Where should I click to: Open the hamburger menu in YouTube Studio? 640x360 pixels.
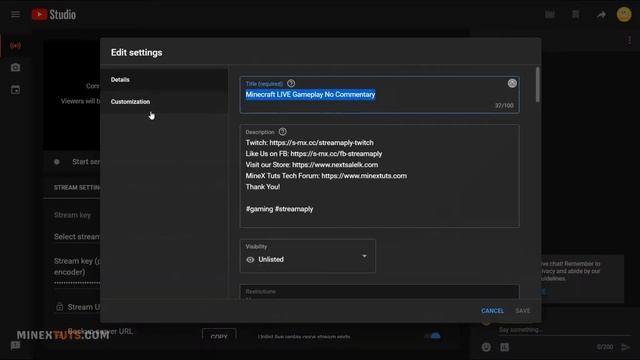(x=16, y=15)
